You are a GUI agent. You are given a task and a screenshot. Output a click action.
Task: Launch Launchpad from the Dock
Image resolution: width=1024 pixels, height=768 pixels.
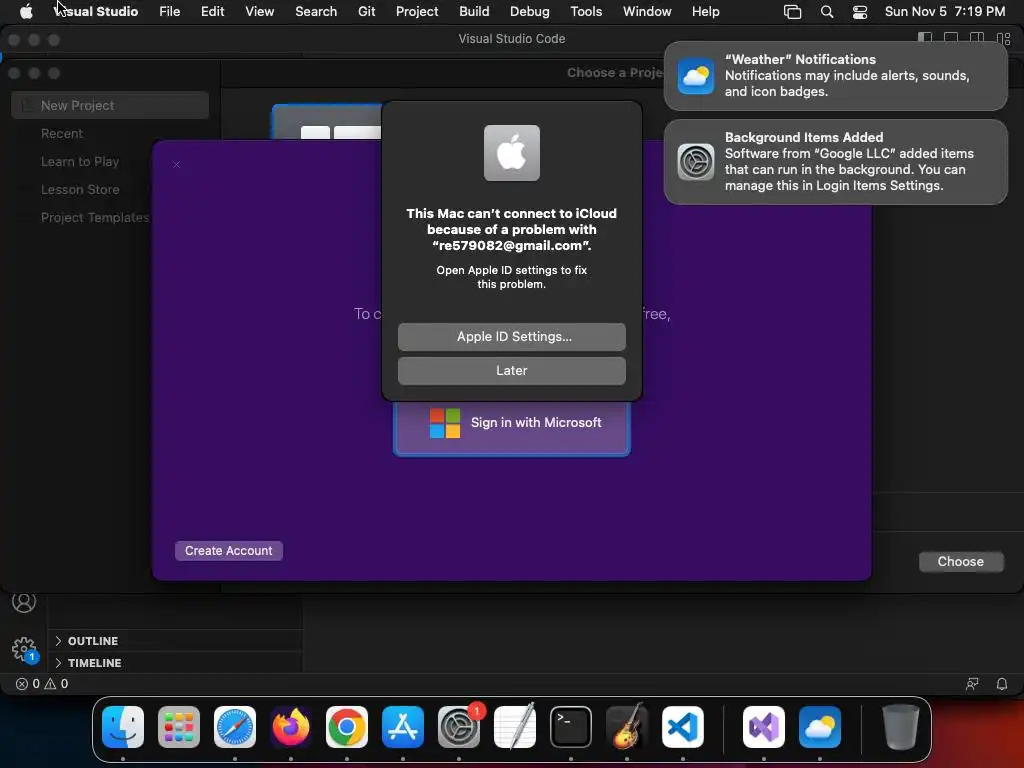pyautogui.click(x=179, y=727)
